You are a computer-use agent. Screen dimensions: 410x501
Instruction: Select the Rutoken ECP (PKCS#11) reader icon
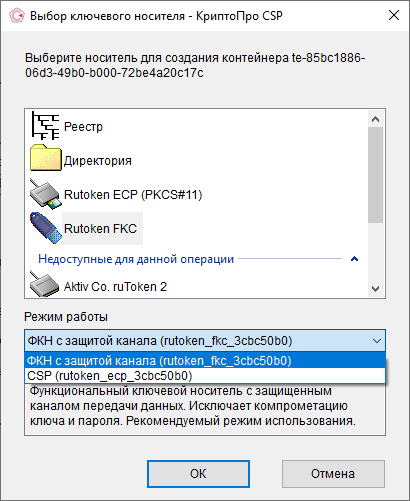45,194
